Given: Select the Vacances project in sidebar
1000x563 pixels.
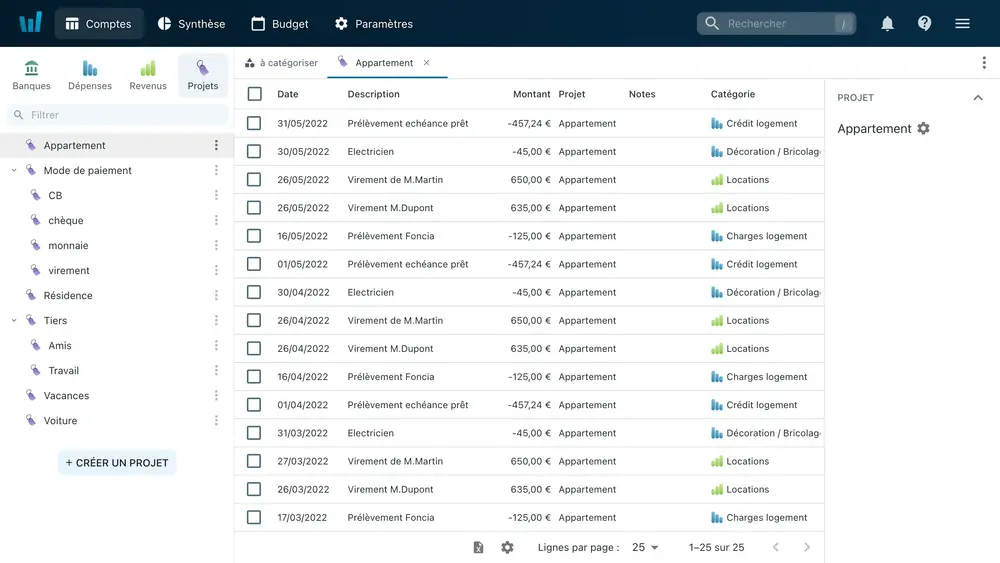Looking at the screenshot, I should [x=66, y=396].
